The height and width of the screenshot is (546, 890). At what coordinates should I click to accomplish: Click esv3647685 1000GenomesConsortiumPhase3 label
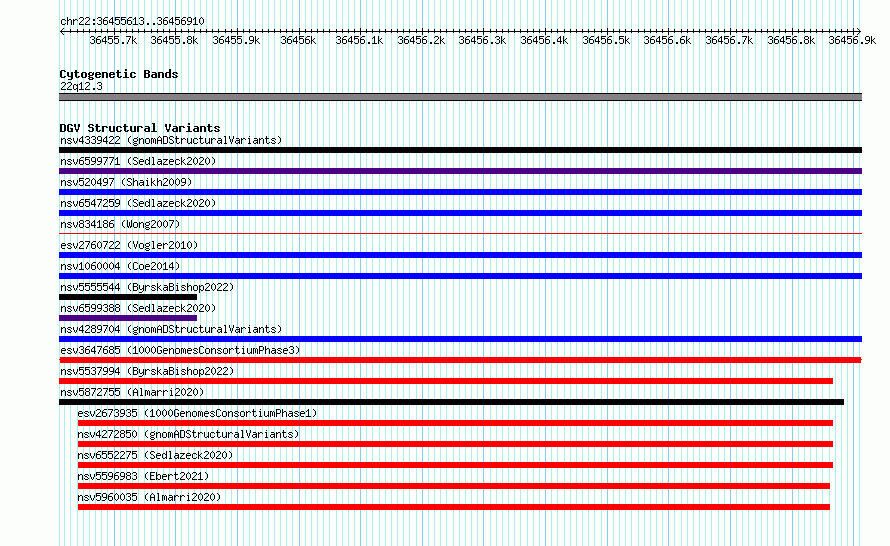point(180,350)
